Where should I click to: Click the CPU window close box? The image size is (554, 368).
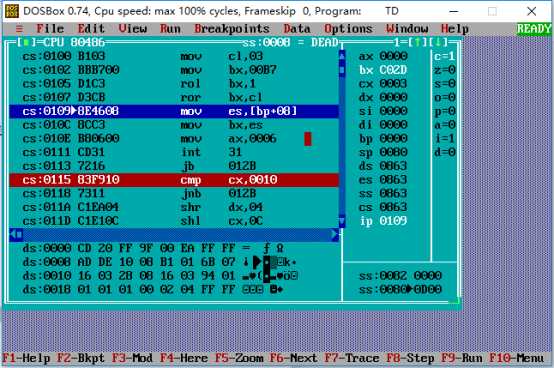click(x=26, y=43)
